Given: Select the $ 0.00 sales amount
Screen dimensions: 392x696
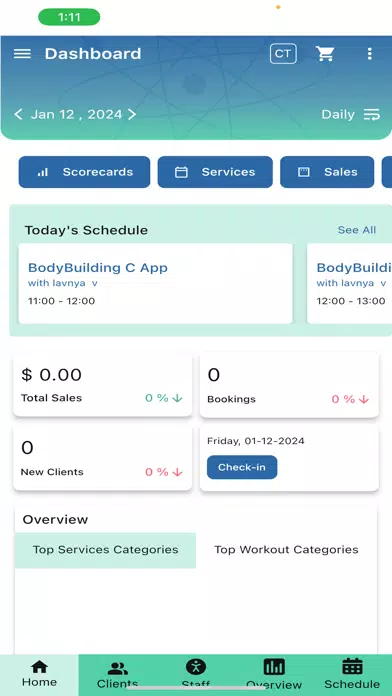Looking at the screenshot, I should click(x=51, y=375).
